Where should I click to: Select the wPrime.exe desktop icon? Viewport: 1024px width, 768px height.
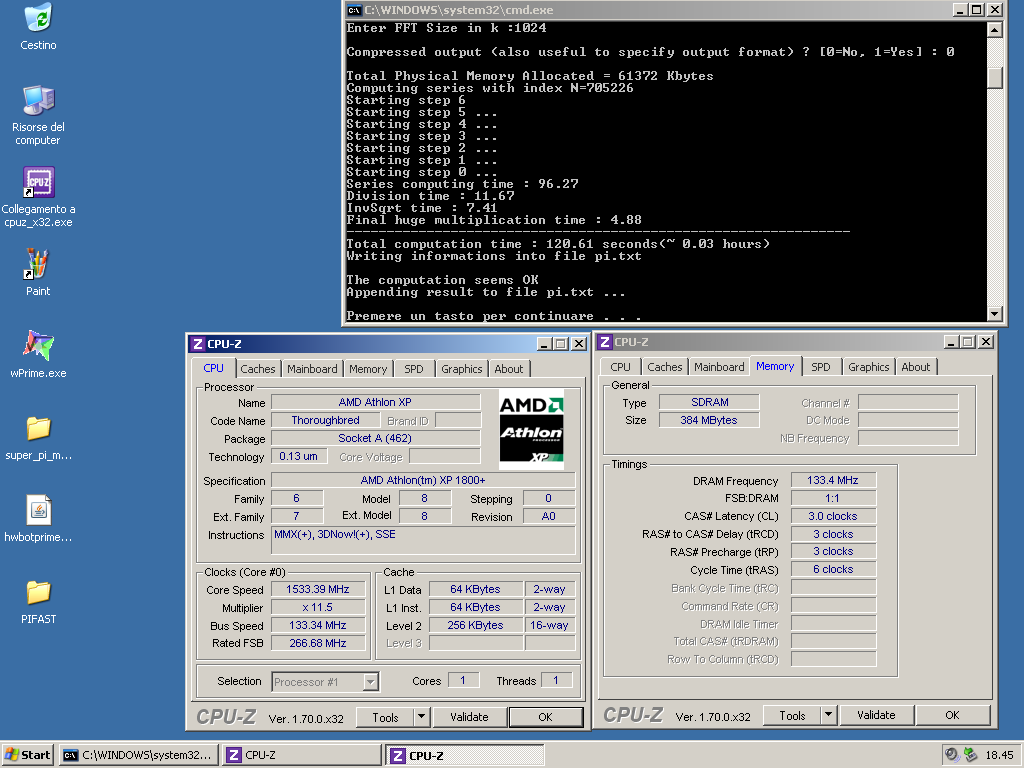(x=39, y=345)
